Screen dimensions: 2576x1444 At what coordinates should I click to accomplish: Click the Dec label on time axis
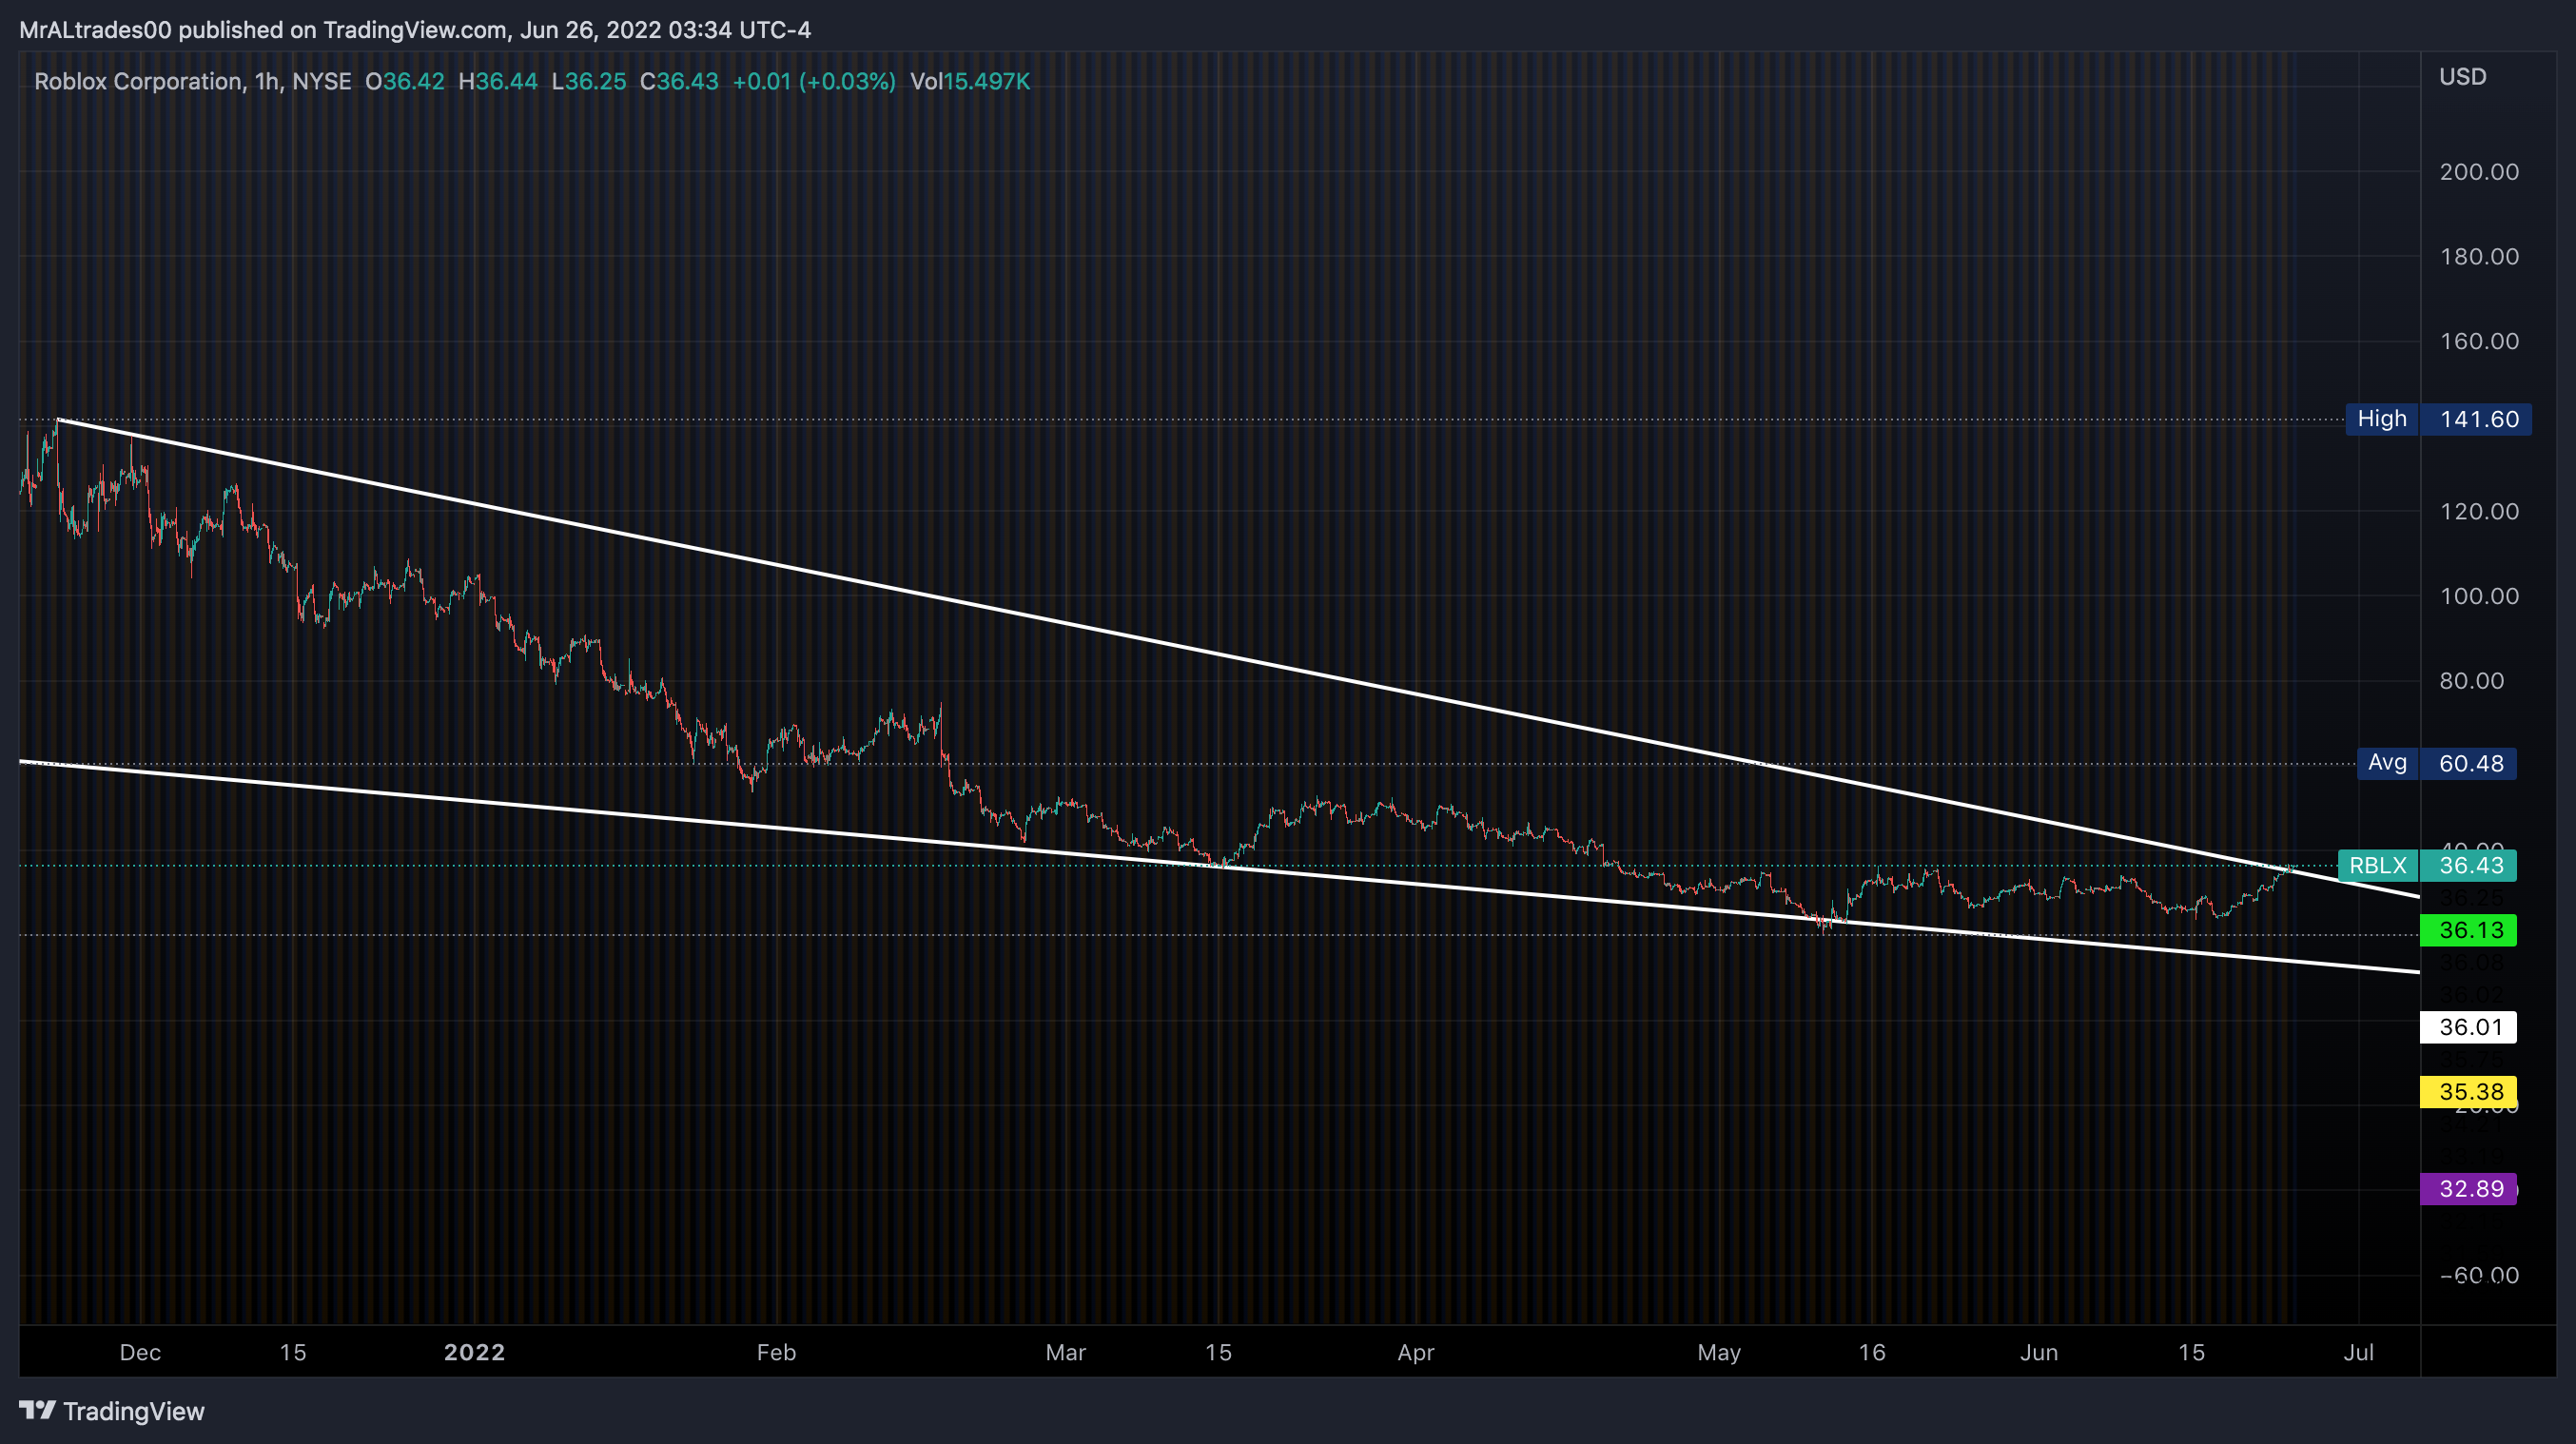coord(140,1353)
